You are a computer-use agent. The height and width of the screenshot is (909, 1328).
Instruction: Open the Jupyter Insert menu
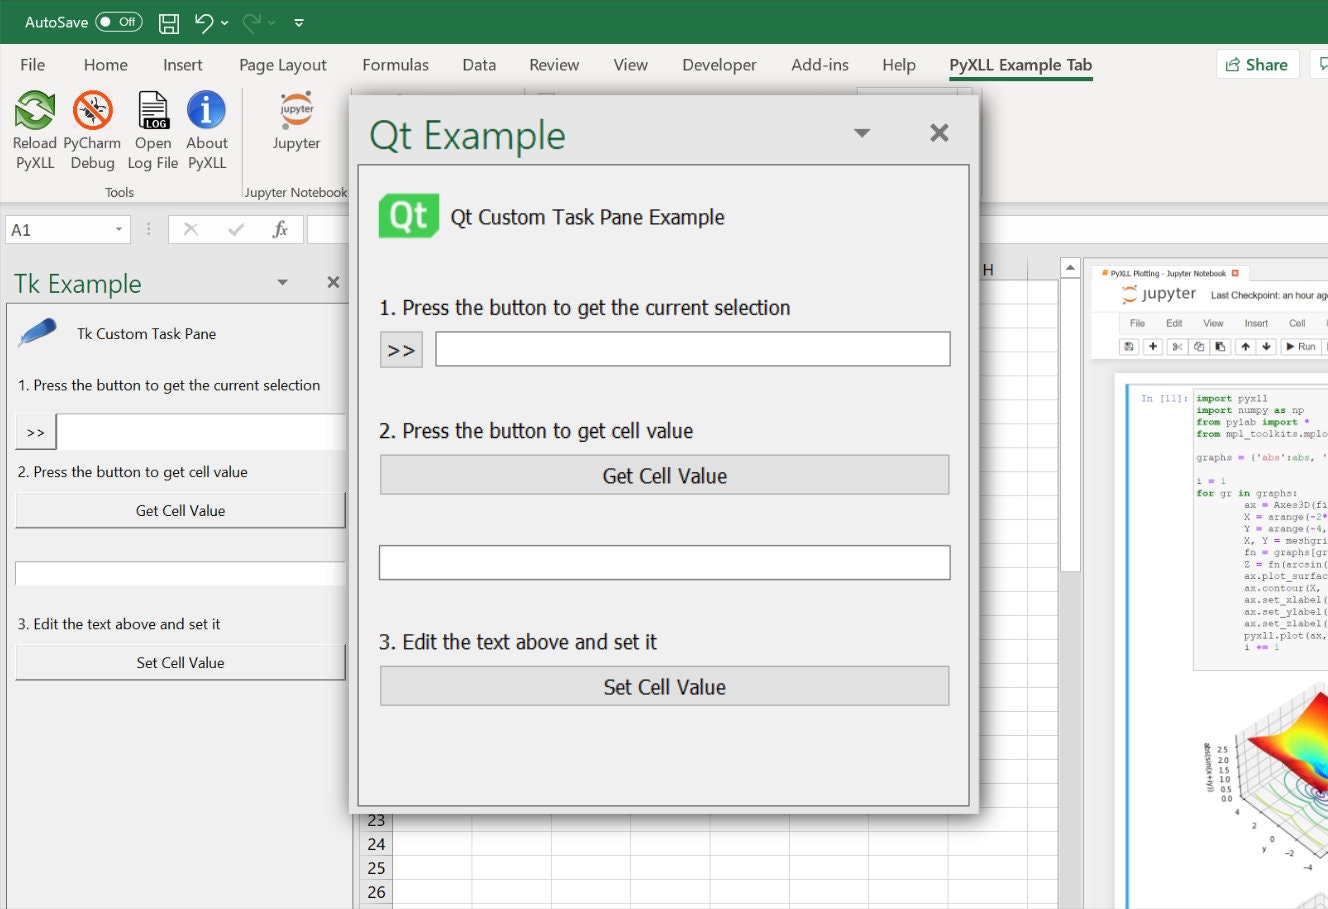pos(1256,323)
